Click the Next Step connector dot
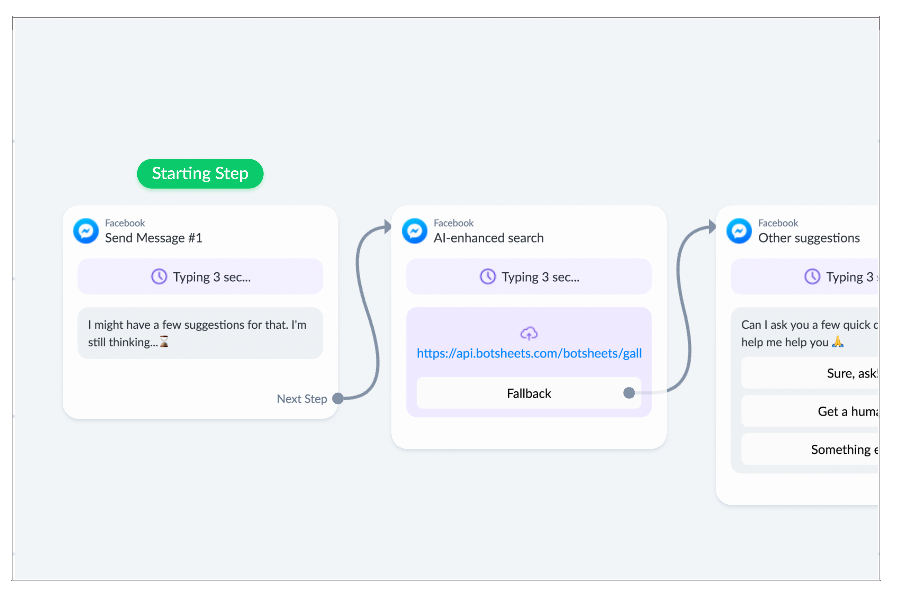Viewport: 900px width, 595px height. [338, 398]
